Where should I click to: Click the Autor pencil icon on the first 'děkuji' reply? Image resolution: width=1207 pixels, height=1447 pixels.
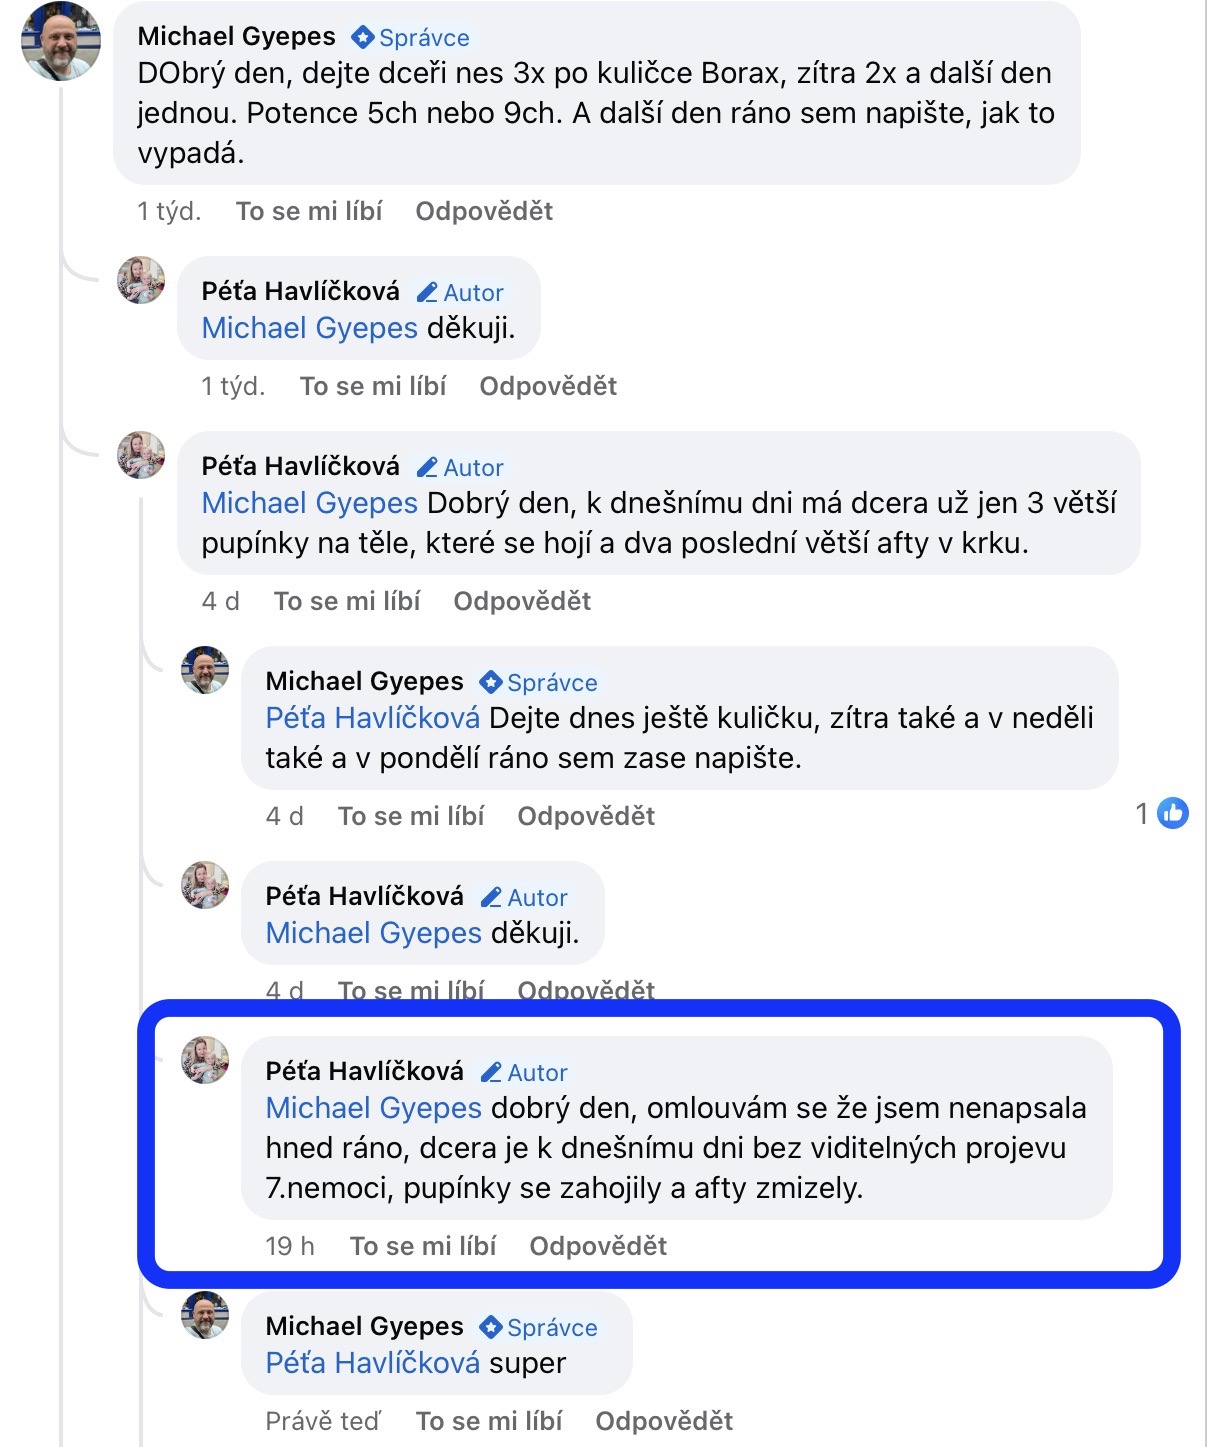click(427, 293)
